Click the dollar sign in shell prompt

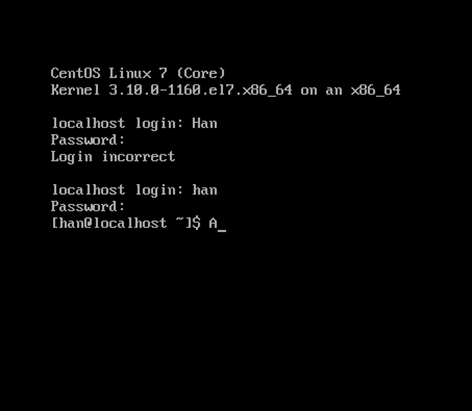[x=196, y=223]
